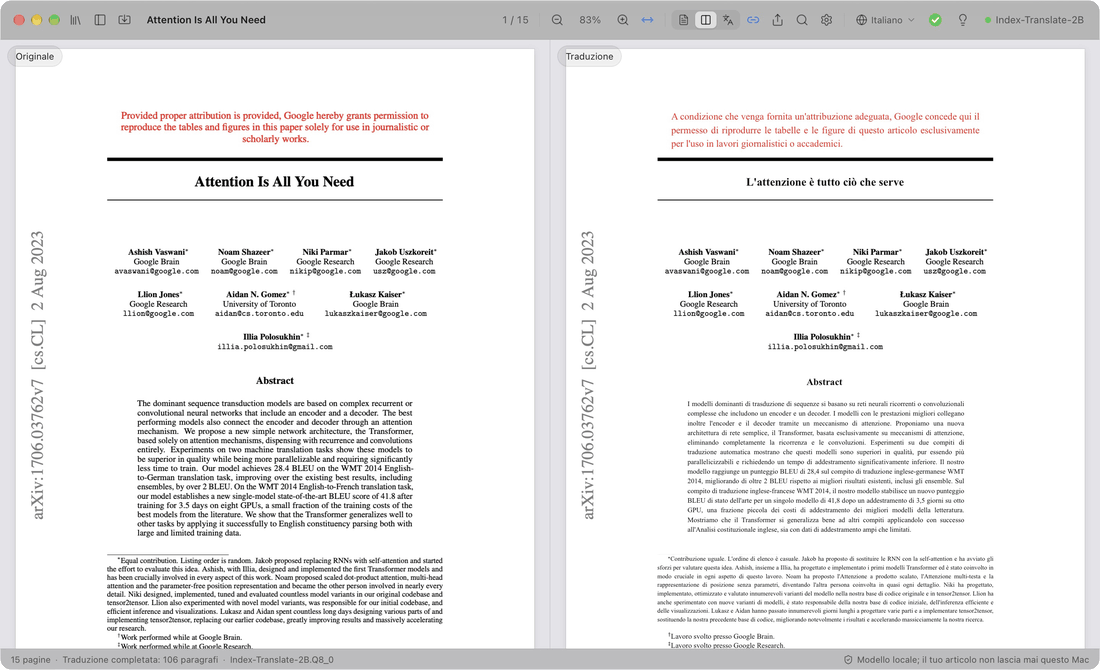The height and width of the screenshot is (670, 1100).
Task: Click the 'Attention Is All You Need' window title
Action: (206, 20)
